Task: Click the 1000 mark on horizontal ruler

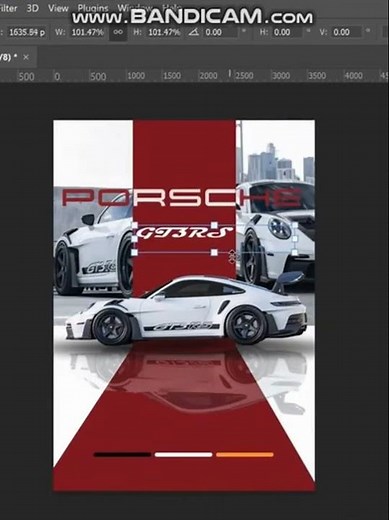Action: pyautogui.click(x=136, y=76)
